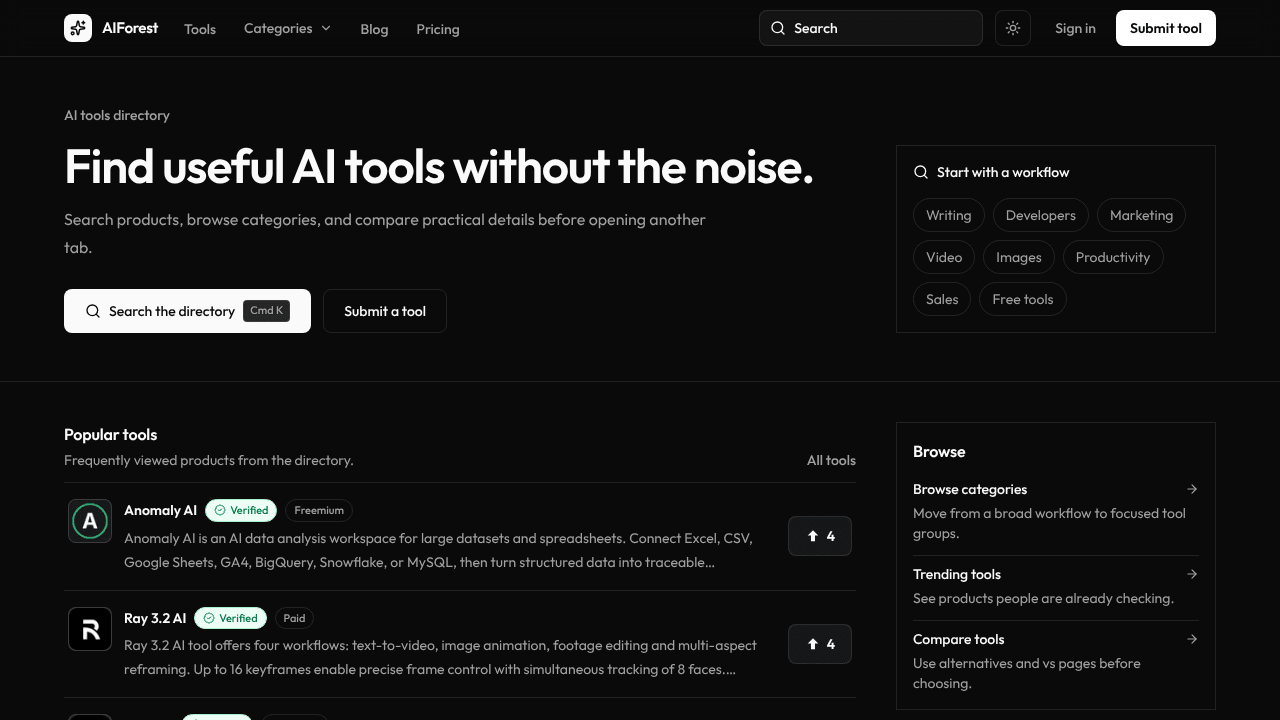
Task: Click the search icon beside Start with a workflow
Action: (921, 172)
